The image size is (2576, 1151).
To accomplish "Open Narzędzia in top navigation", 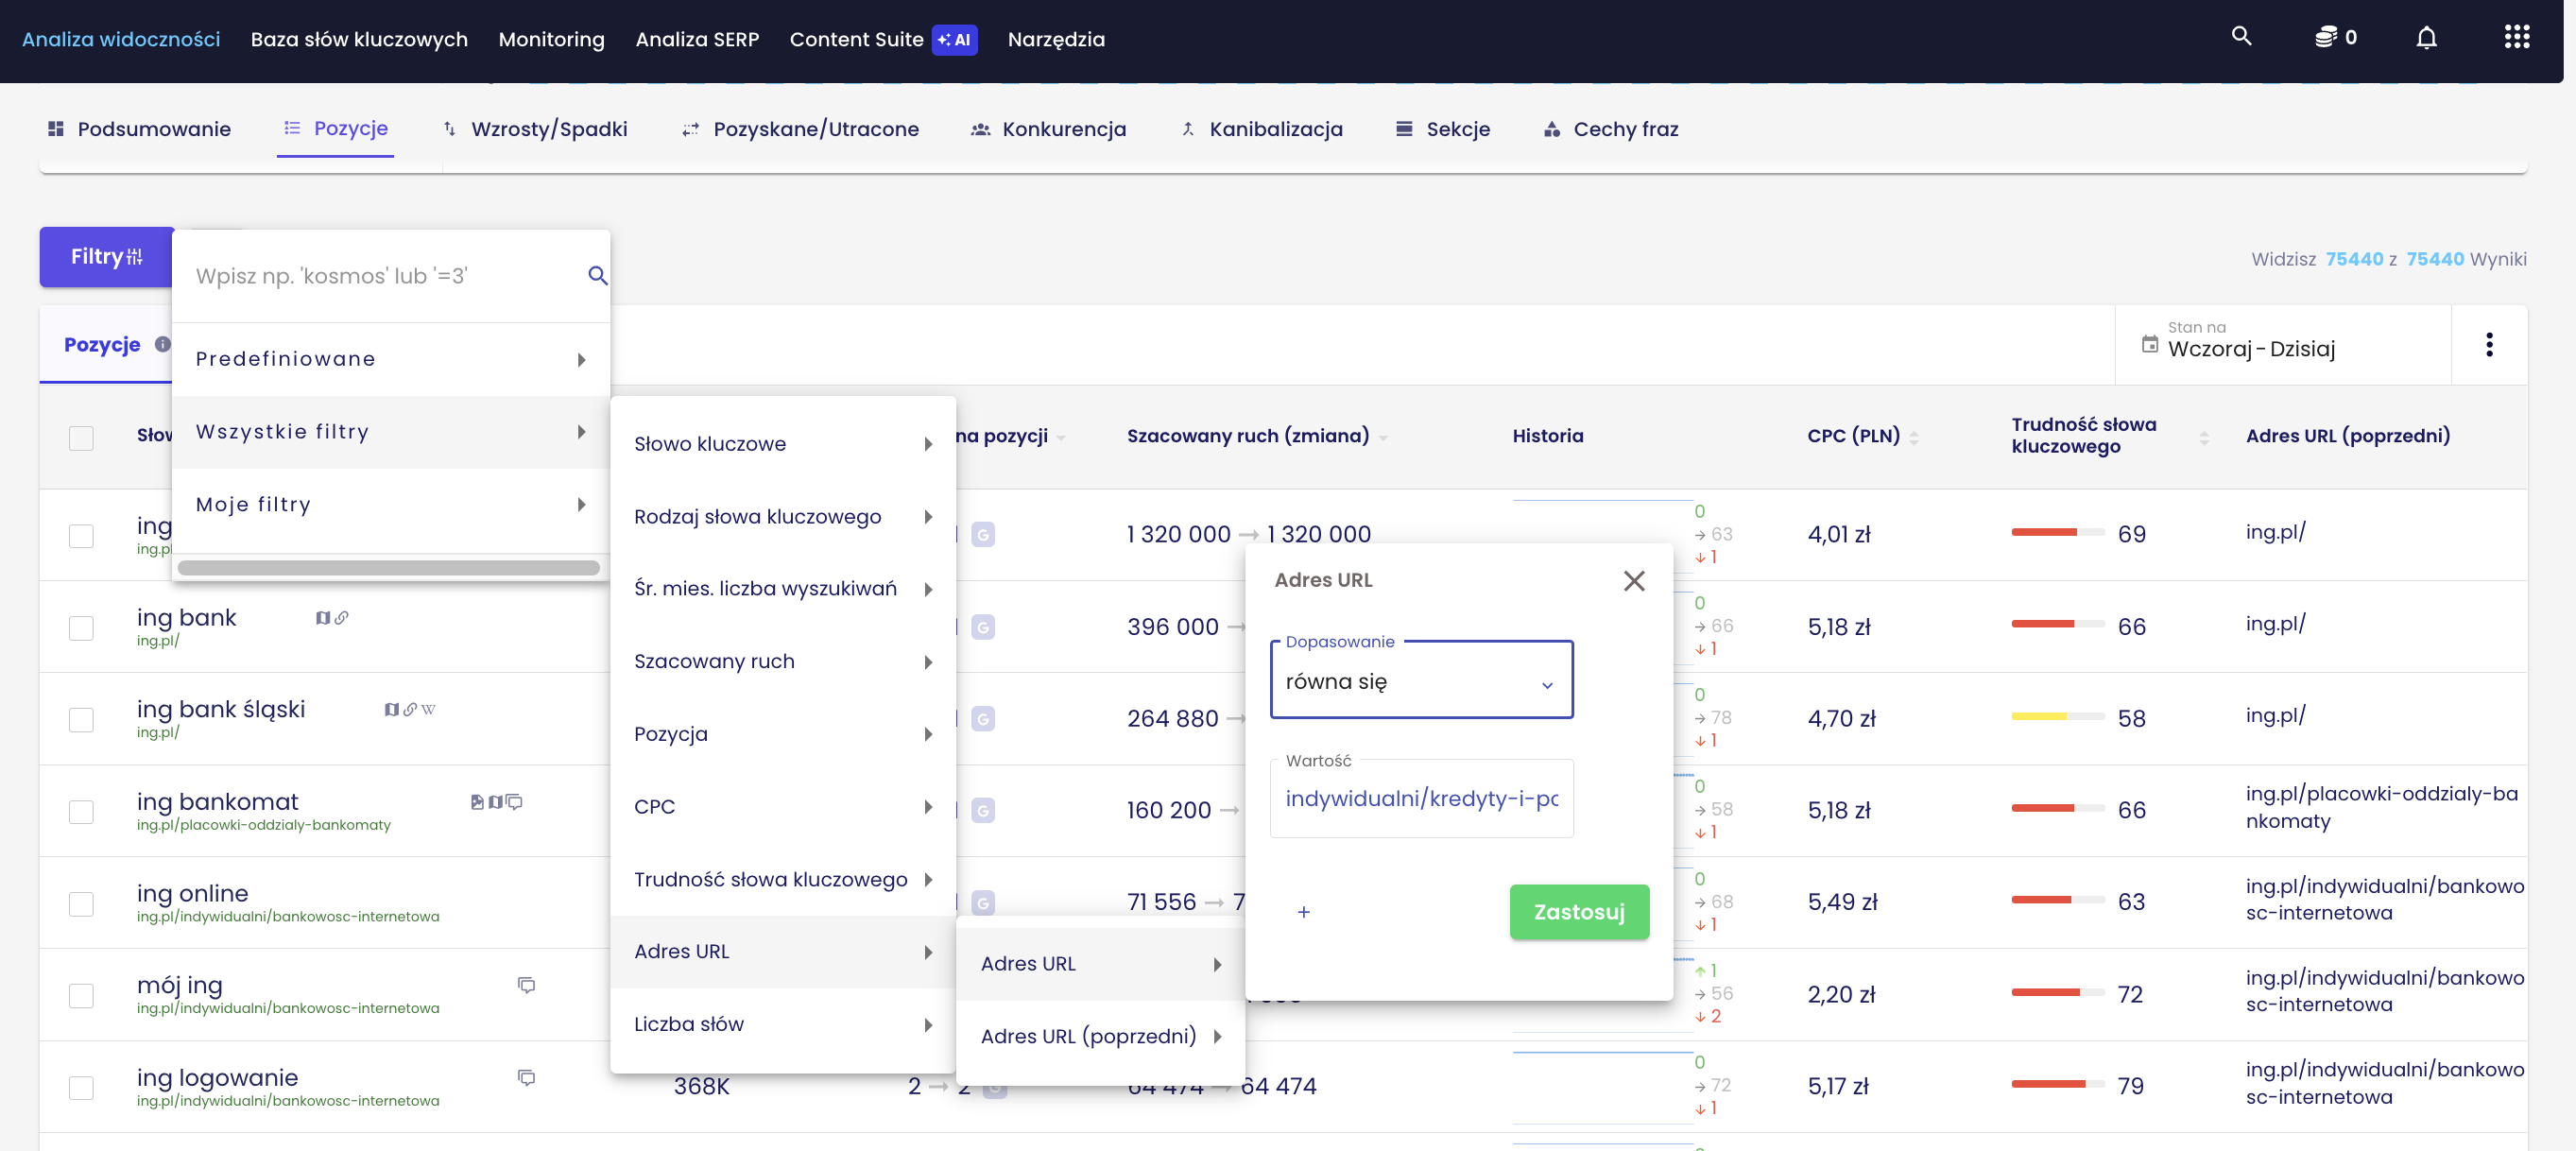I will [1056, 39].
